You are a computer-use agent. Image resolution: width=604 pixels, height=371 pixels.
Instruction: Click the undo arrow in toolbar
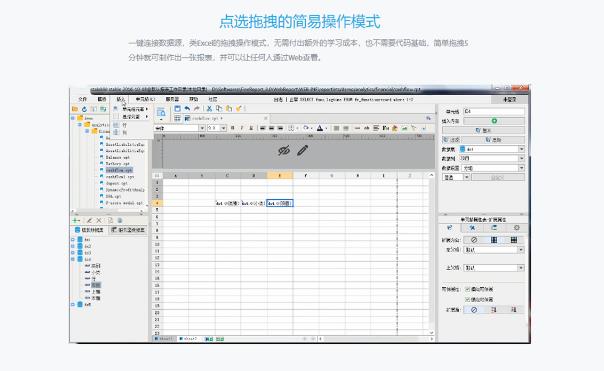tap(187, 109)
